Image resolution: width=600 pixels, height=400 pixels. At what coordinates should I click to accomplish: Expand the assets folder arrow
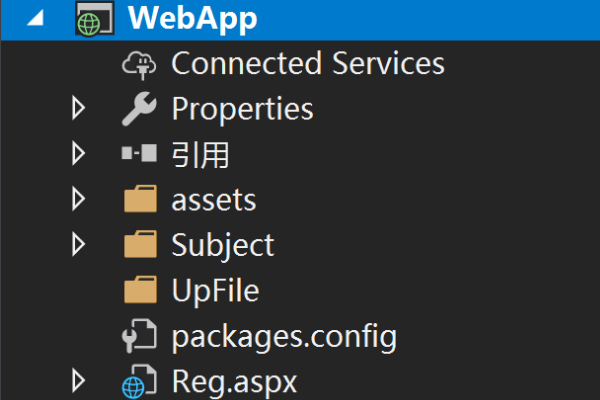click(79, 199)
